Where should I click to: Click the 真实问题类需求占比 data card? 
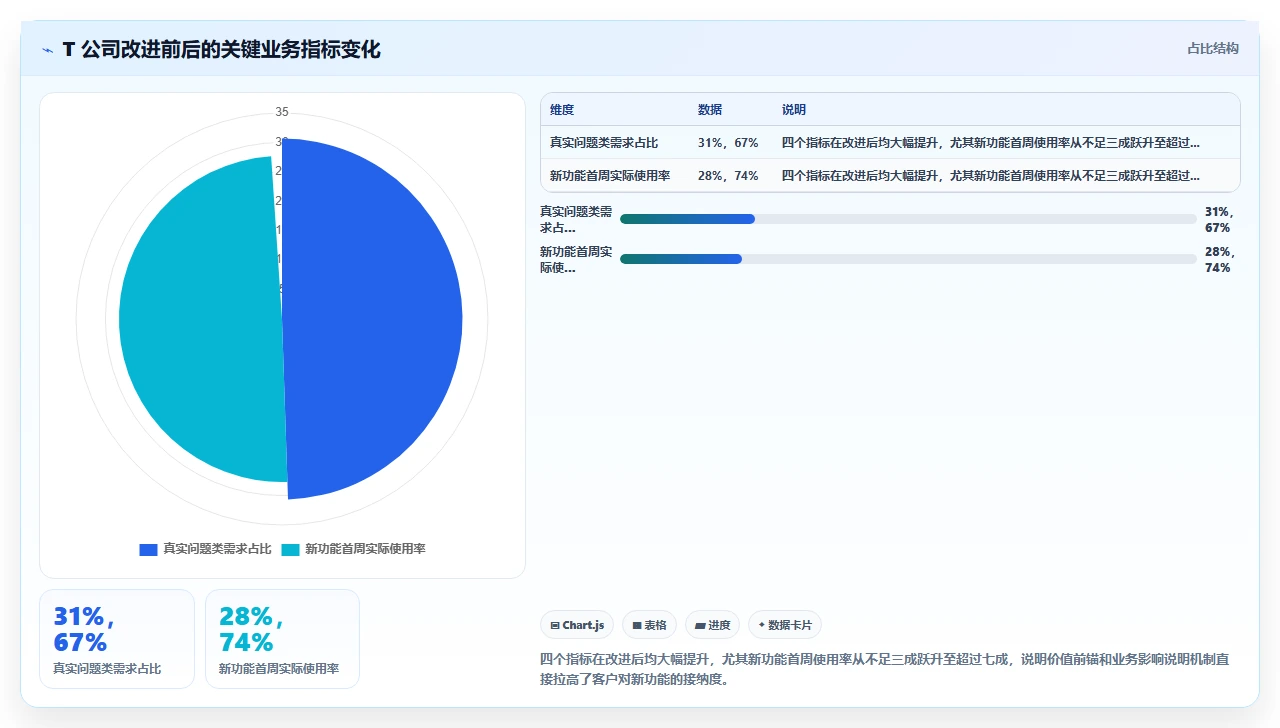[117, 639]
